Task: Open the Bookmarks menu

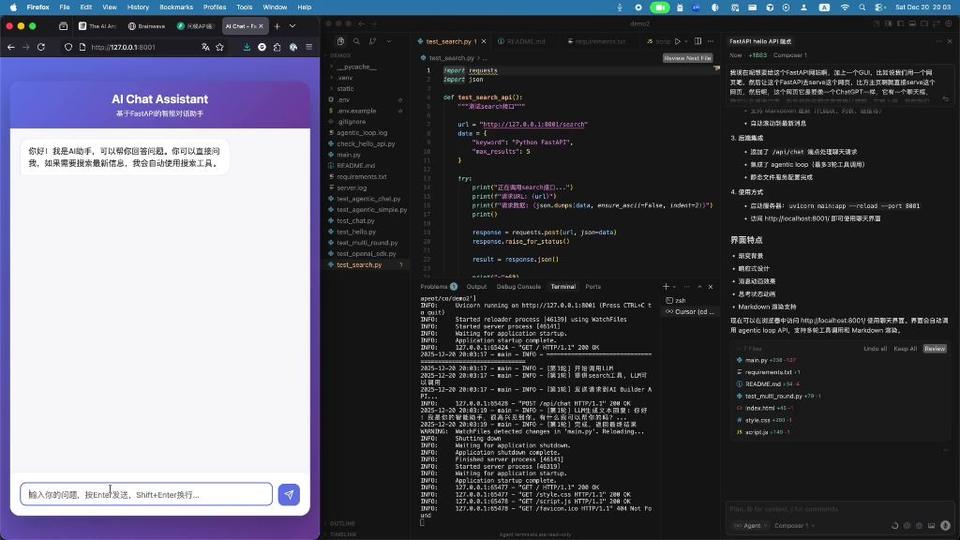Action: 176,7
